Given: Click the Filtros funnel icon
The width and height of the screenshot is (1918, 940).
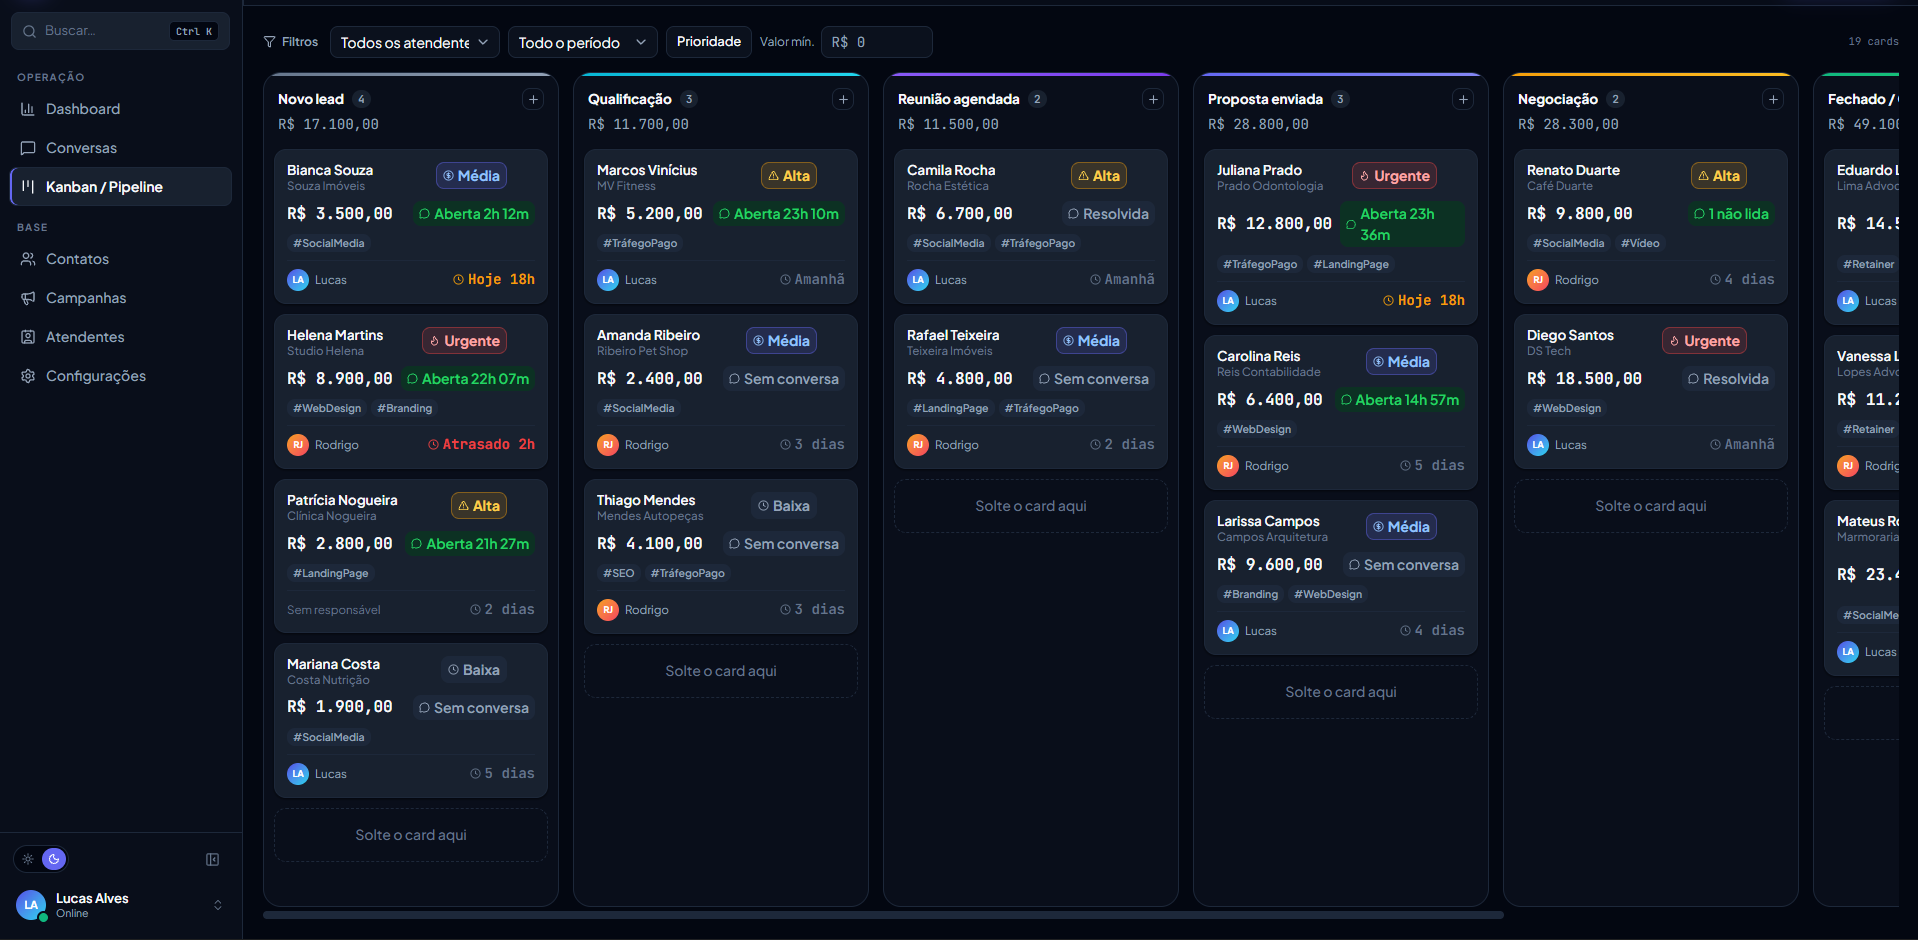Looking at the screenshot, I should coord(269,42).
